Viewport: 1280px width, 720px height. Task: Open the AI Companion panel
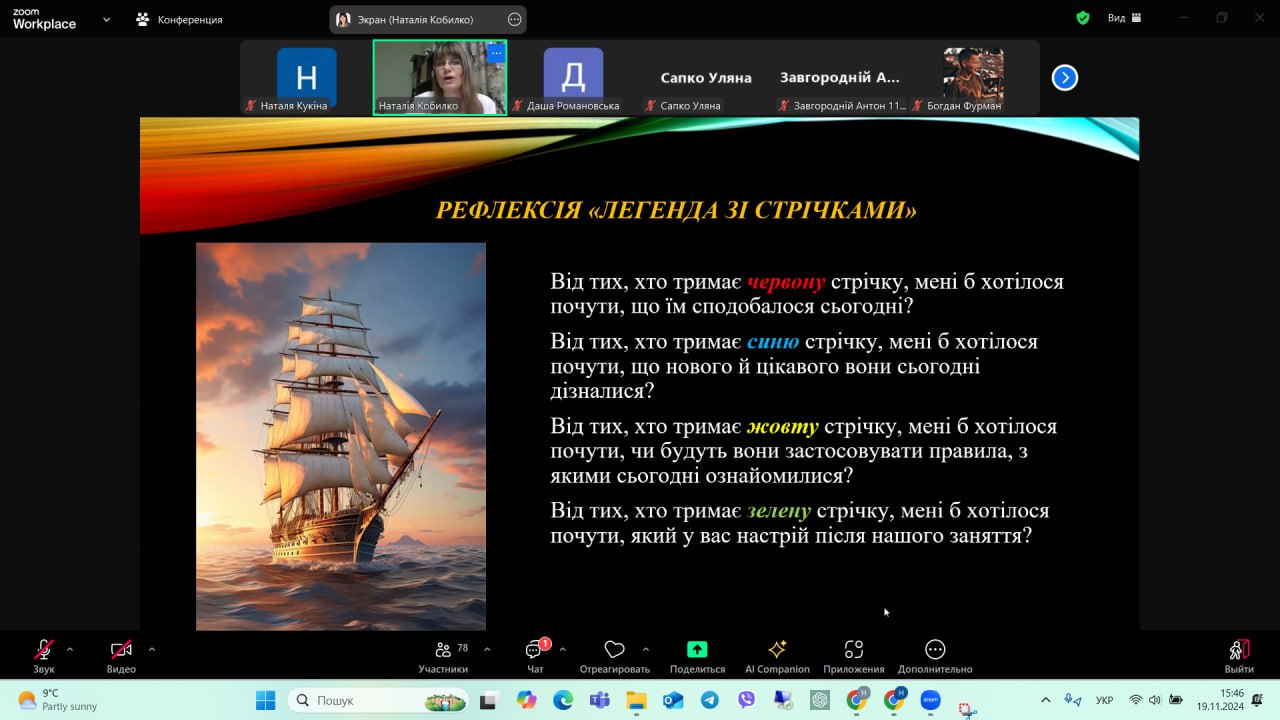pos(777,650)
